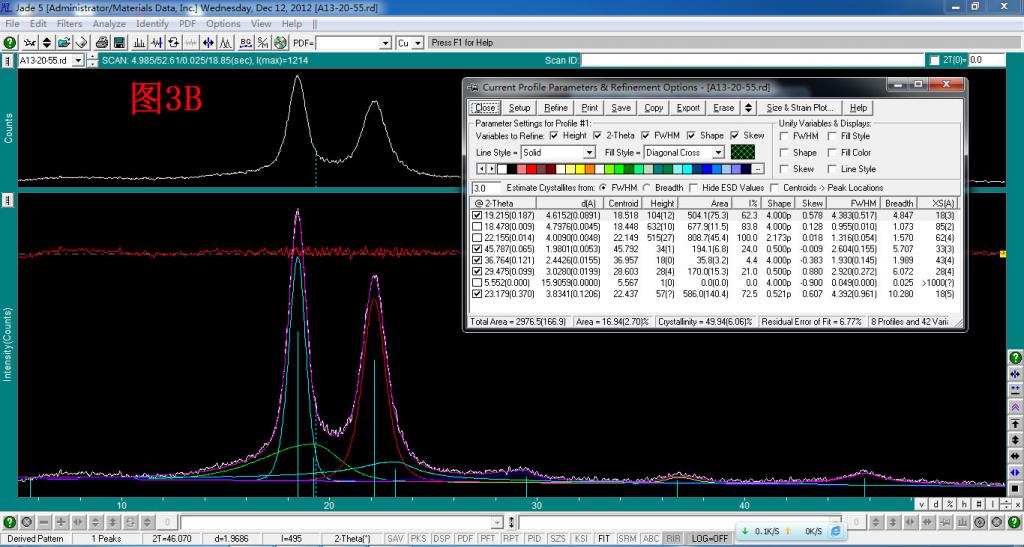Screen dimensions: 1024x547
Task: Click the peak histogram icon in toolbar
Action: [139, 43]
